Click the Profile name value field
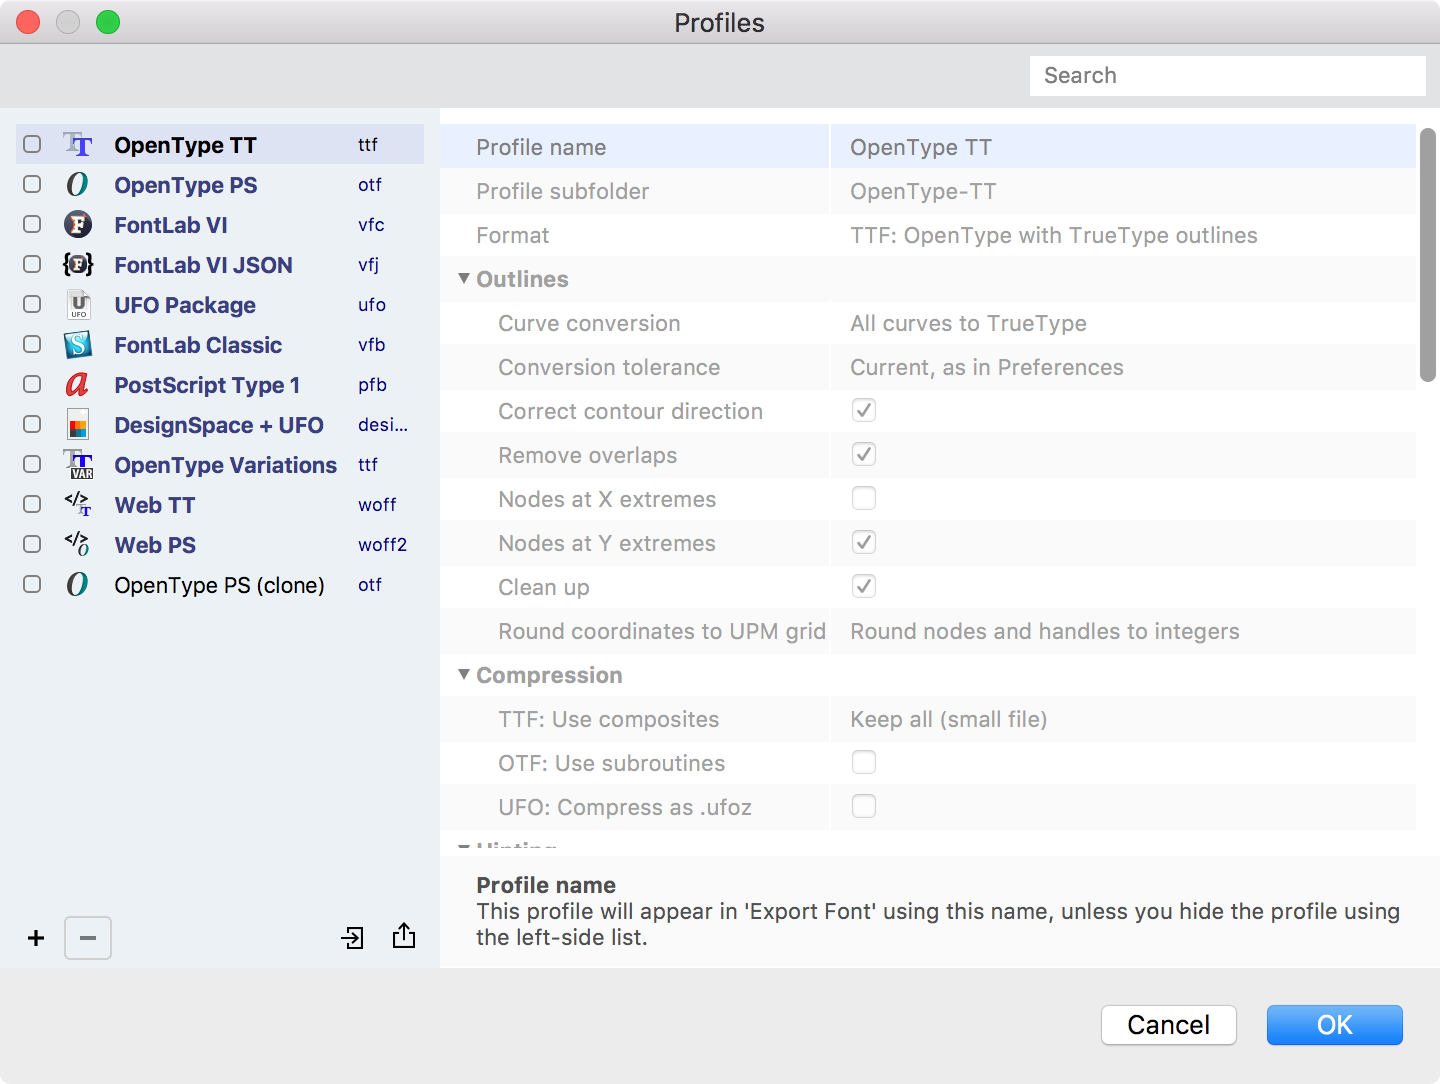Image resolution: width=1440 pixels, height=1084 pixels. click(x=1123, y=147)
